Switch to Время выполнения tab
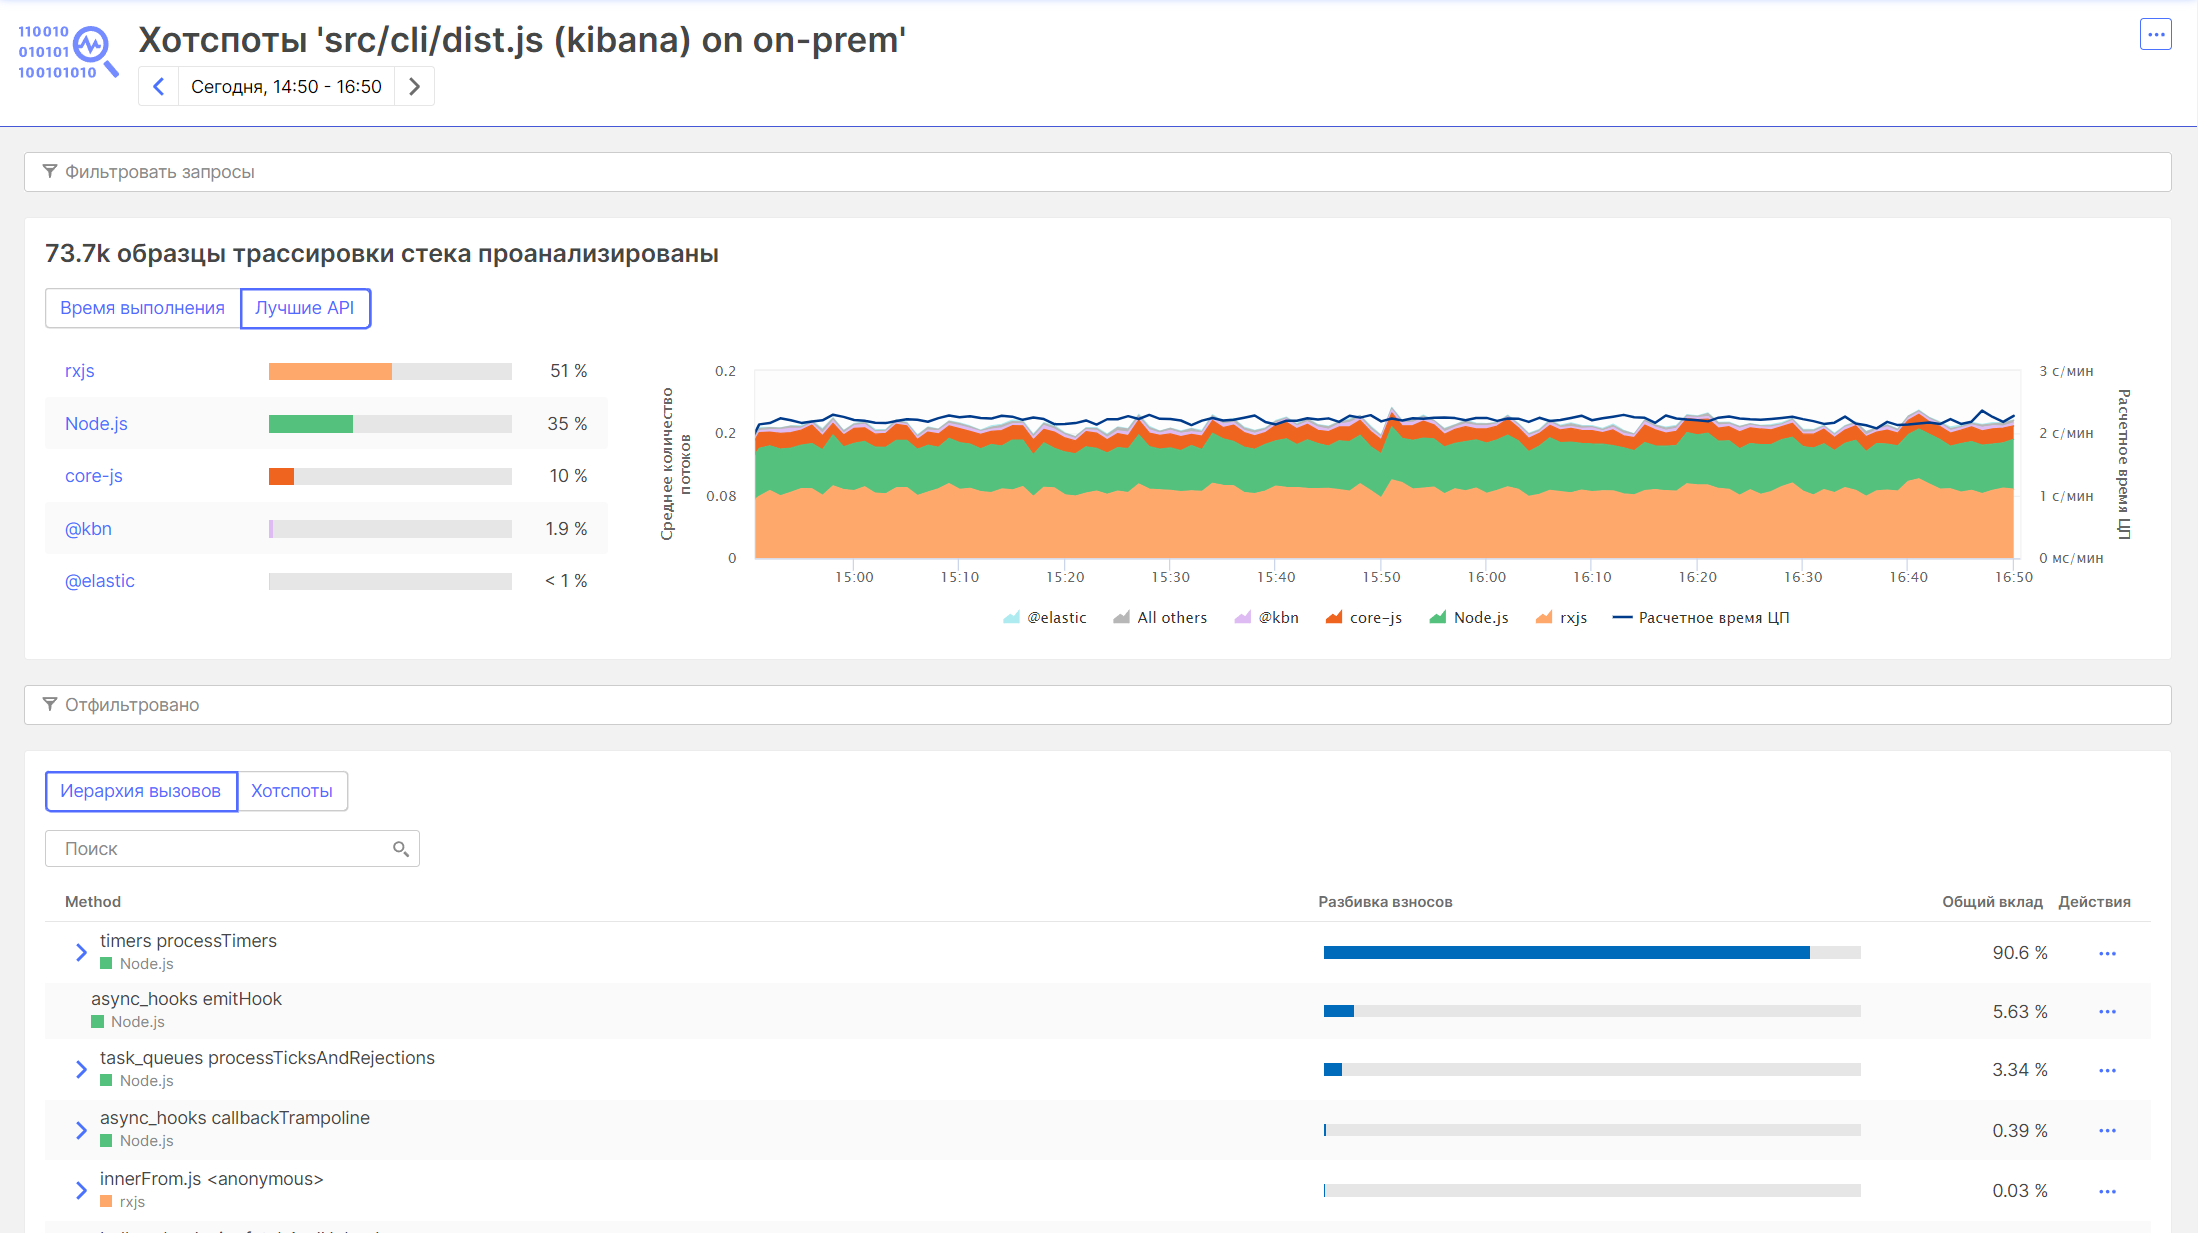This screenshot has height=1233, width=2198. pyautogui.click(x=142, y=308)
